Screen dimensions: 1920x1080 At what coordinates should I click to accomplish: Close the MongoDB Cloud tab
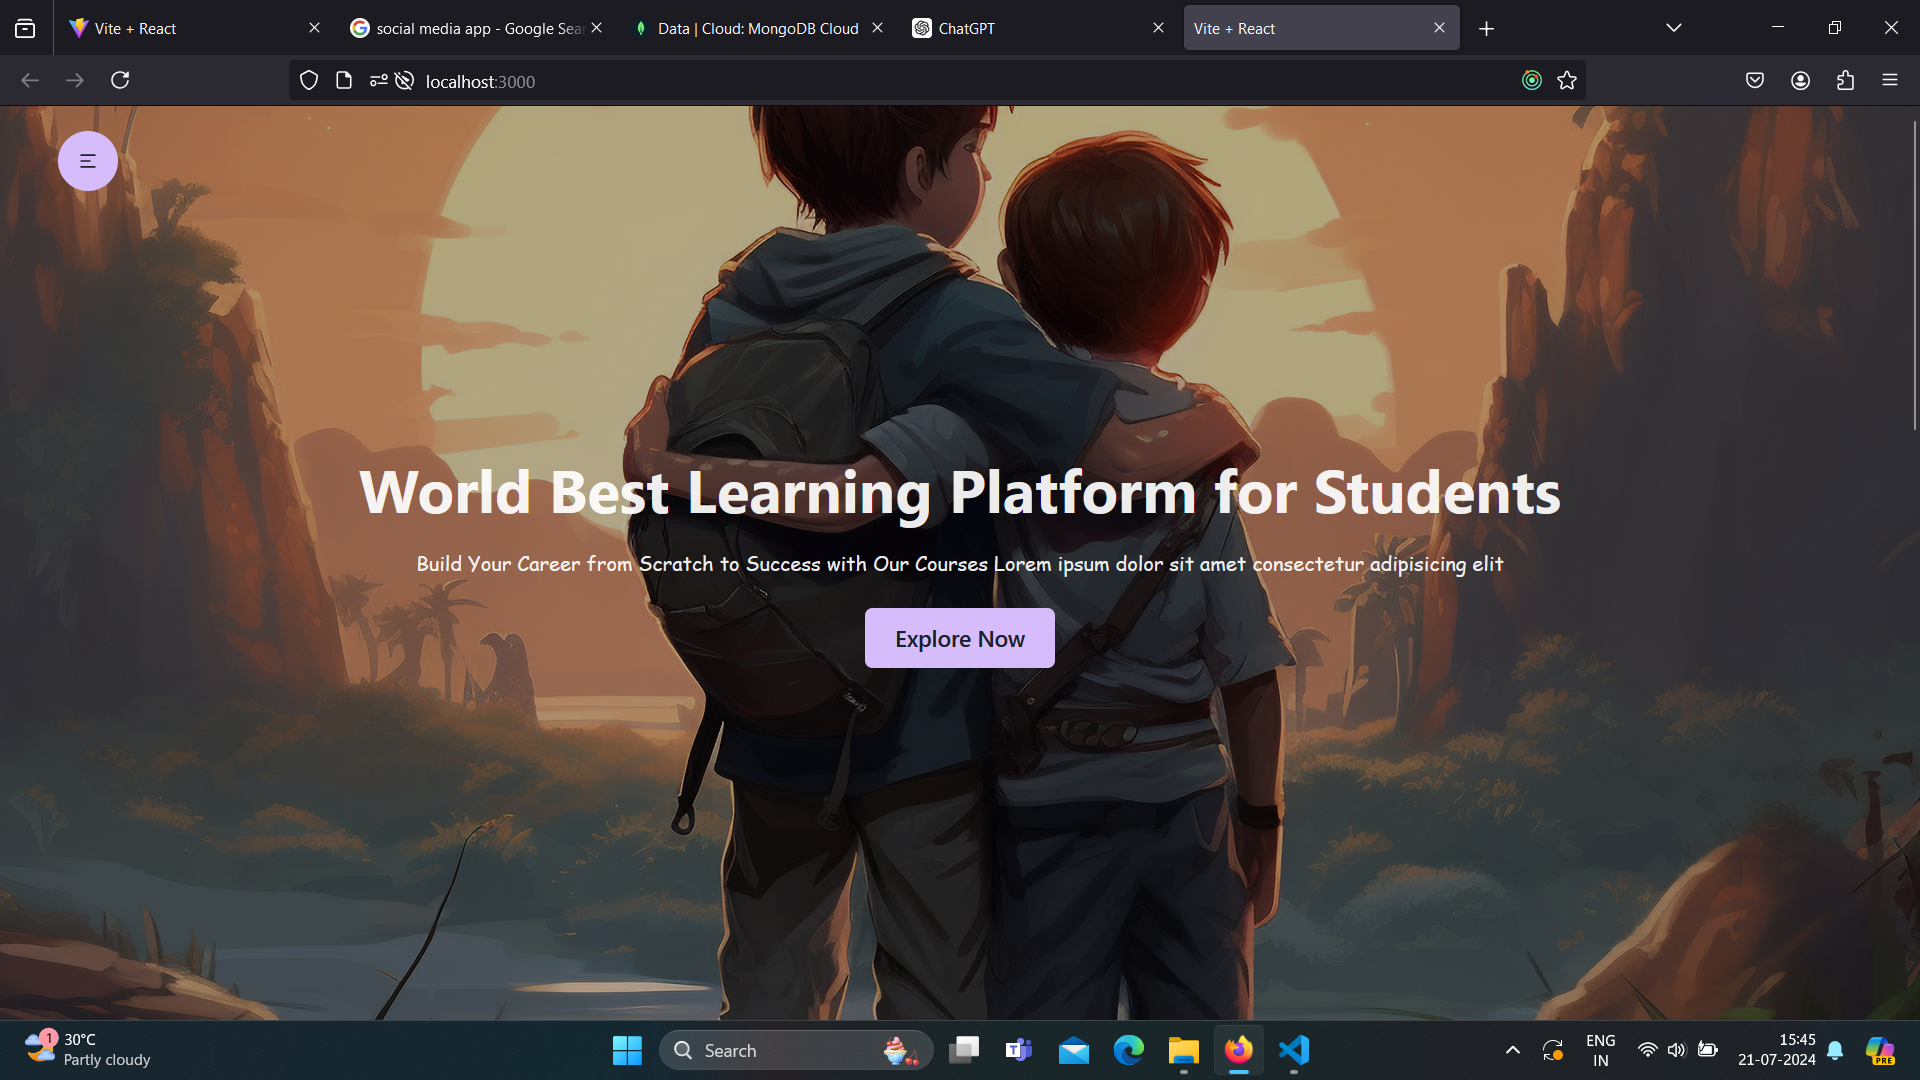877,28
